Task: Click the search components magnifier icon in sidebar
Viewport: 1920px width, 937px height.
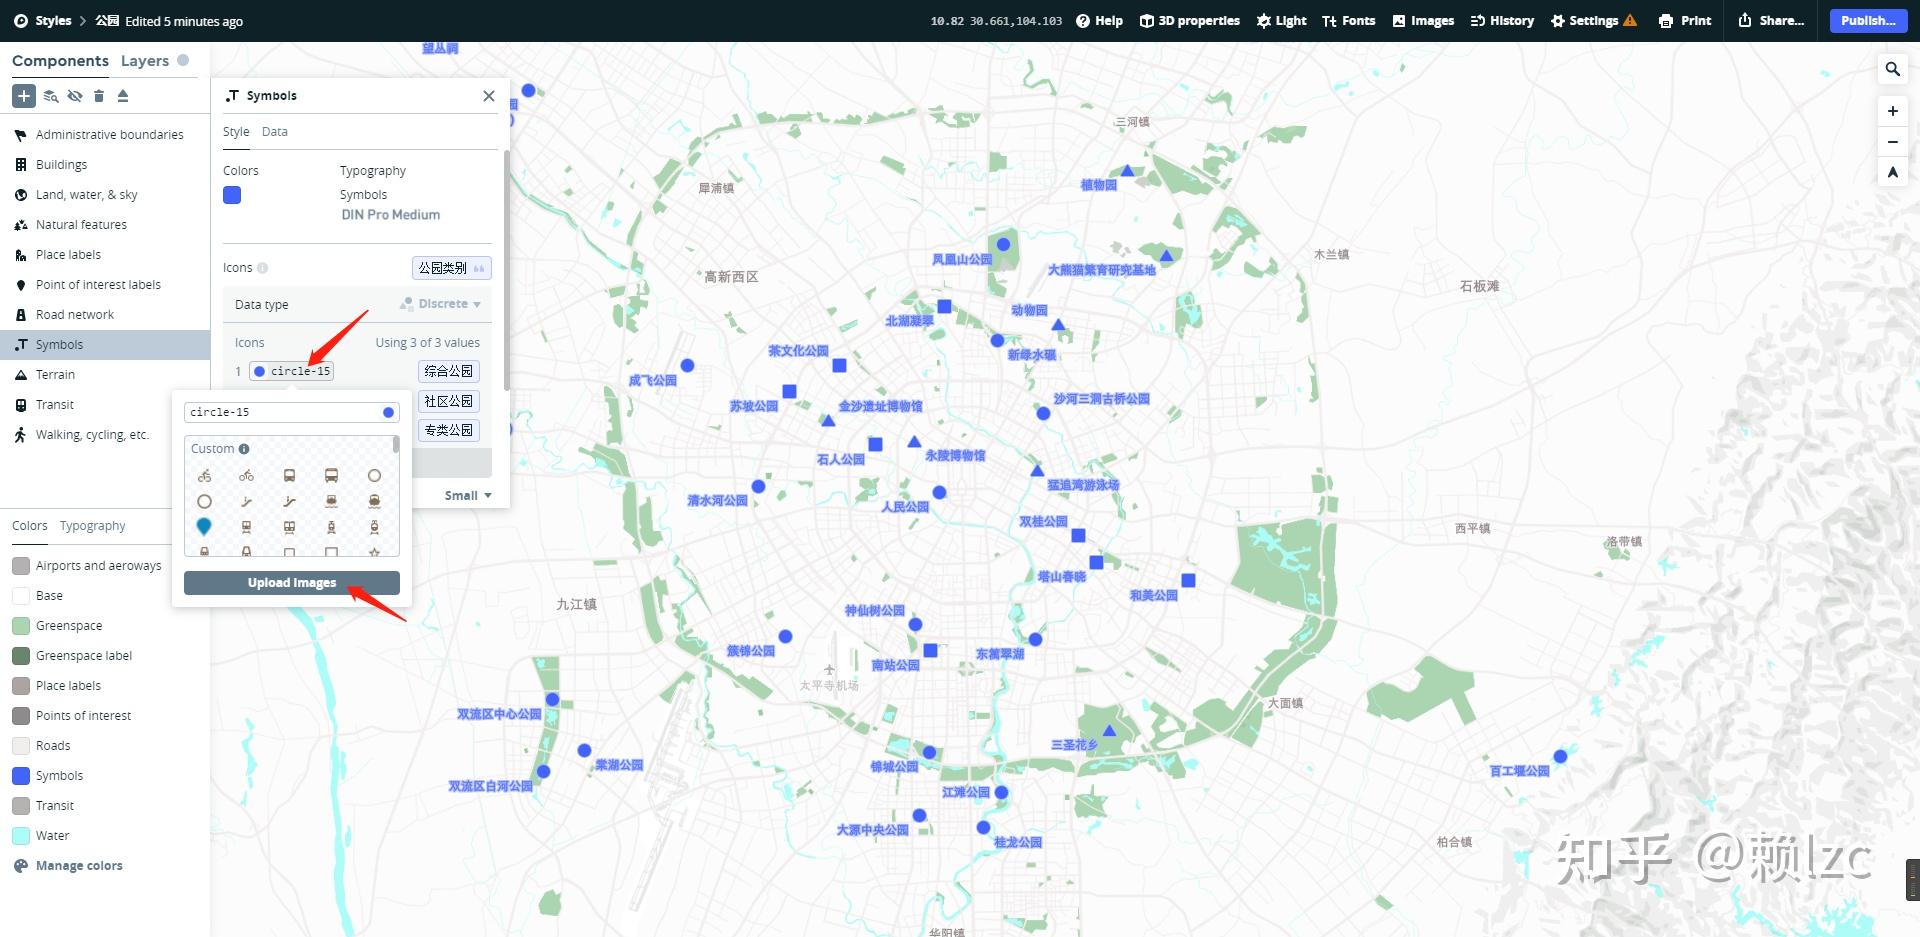Action: coord(50,96)
